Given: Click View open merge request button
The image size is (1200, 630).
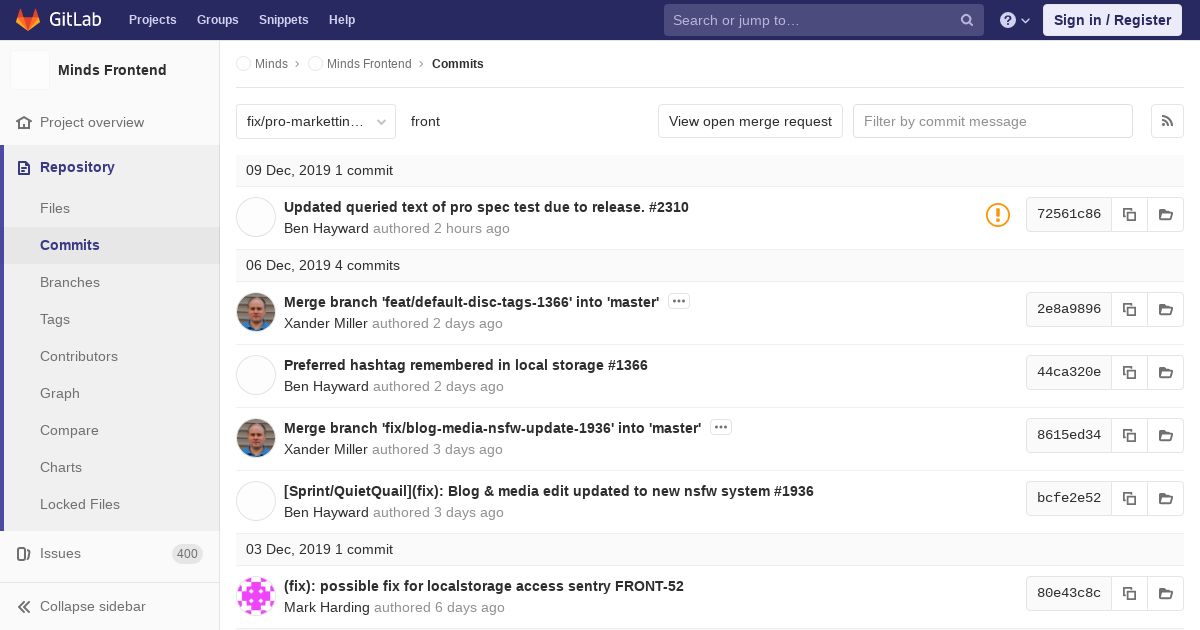Looking at the screenshot, I should (750, 121).
